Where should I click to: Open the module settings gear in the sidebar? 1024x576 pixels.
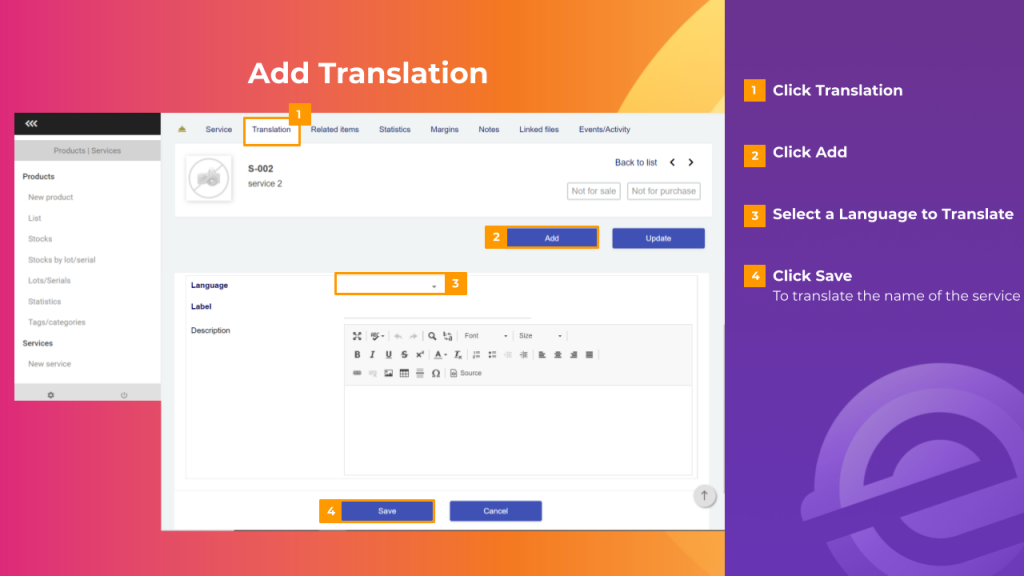click(49, 395)
